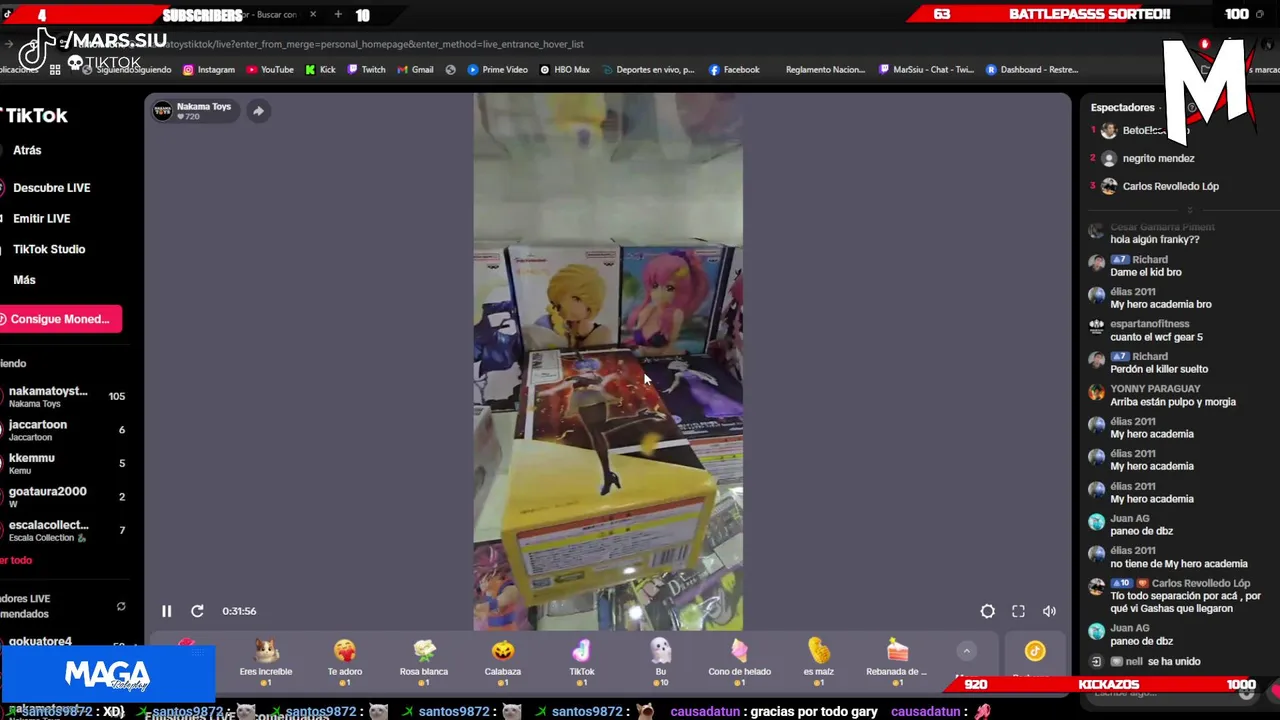Screen dimensions: 1280x720
Task: Open Descubre LIVE in the sidebar
Action: tap(51, 188)
